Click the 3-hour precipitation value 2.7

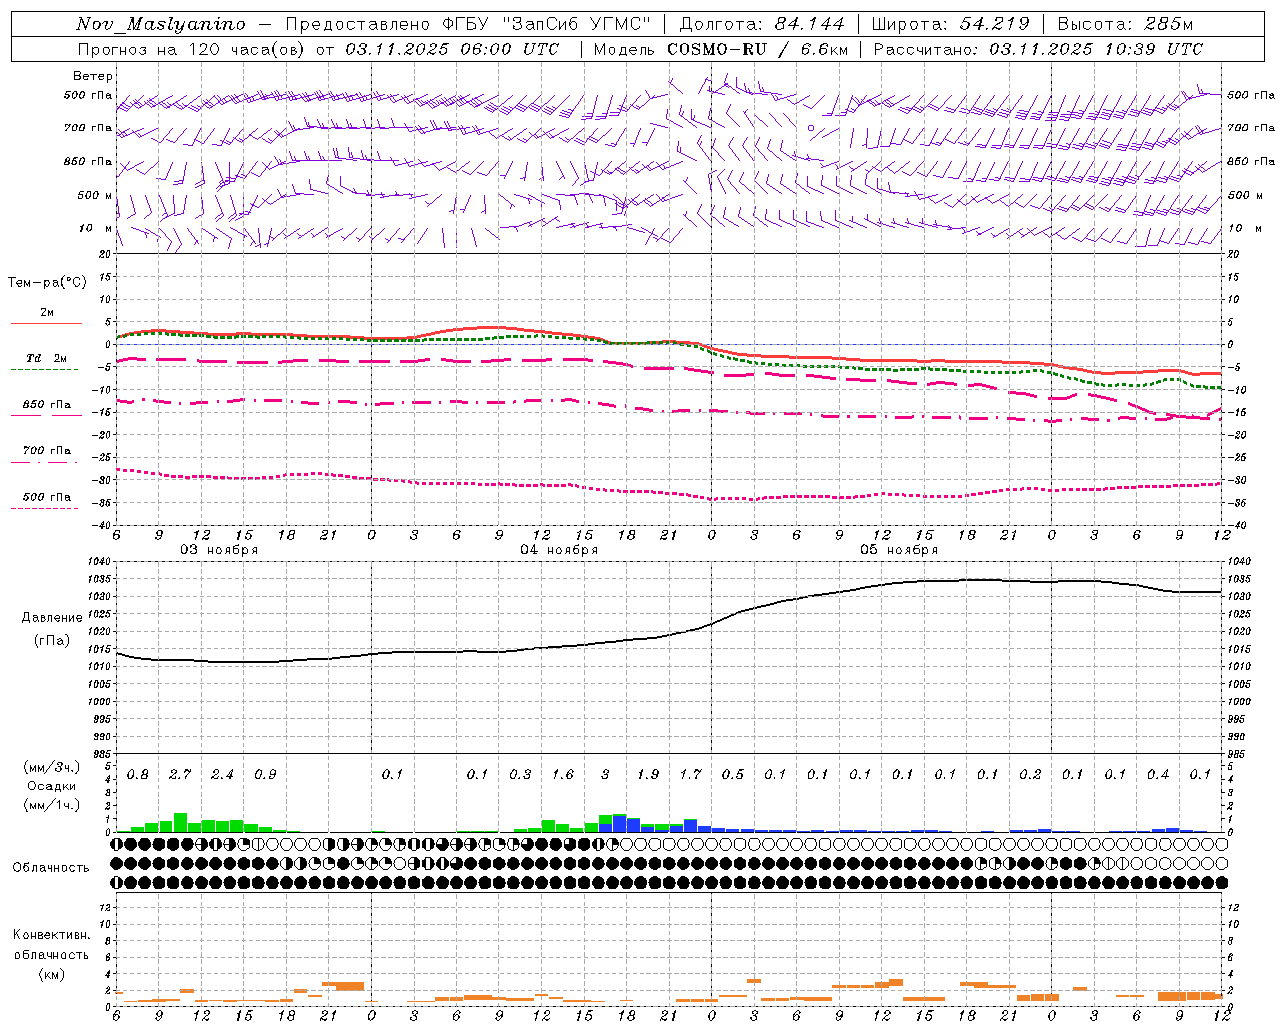[x=180, y=775]
